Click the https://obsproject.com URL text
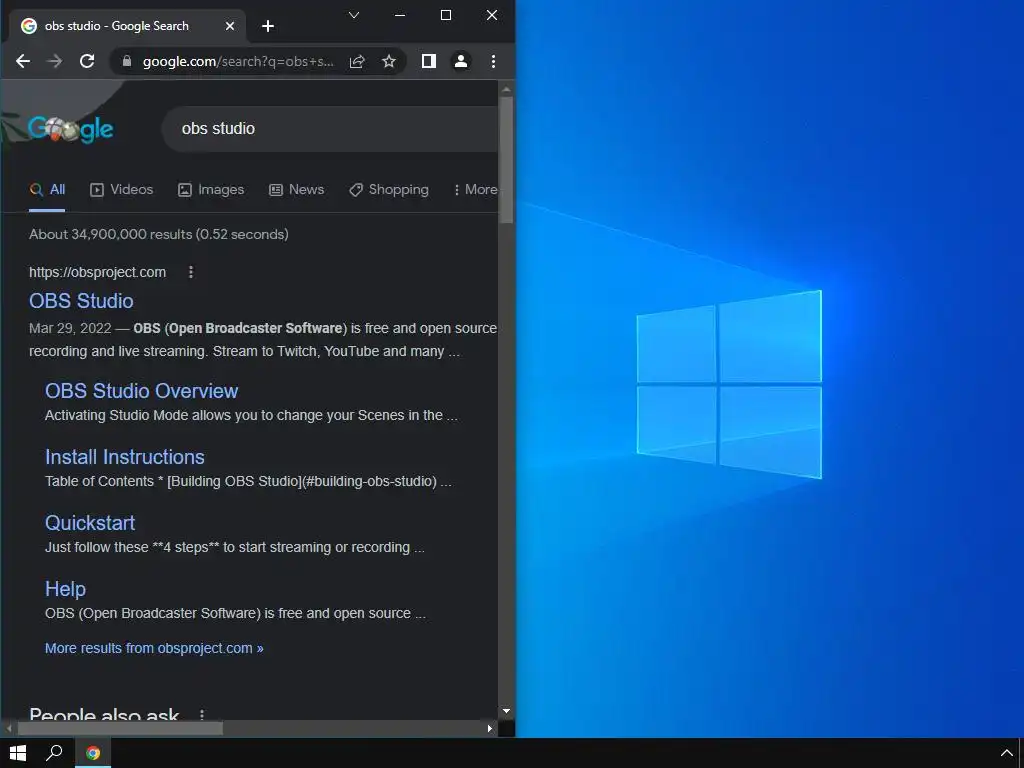The image size is (1024, 768). click(97, 272)
